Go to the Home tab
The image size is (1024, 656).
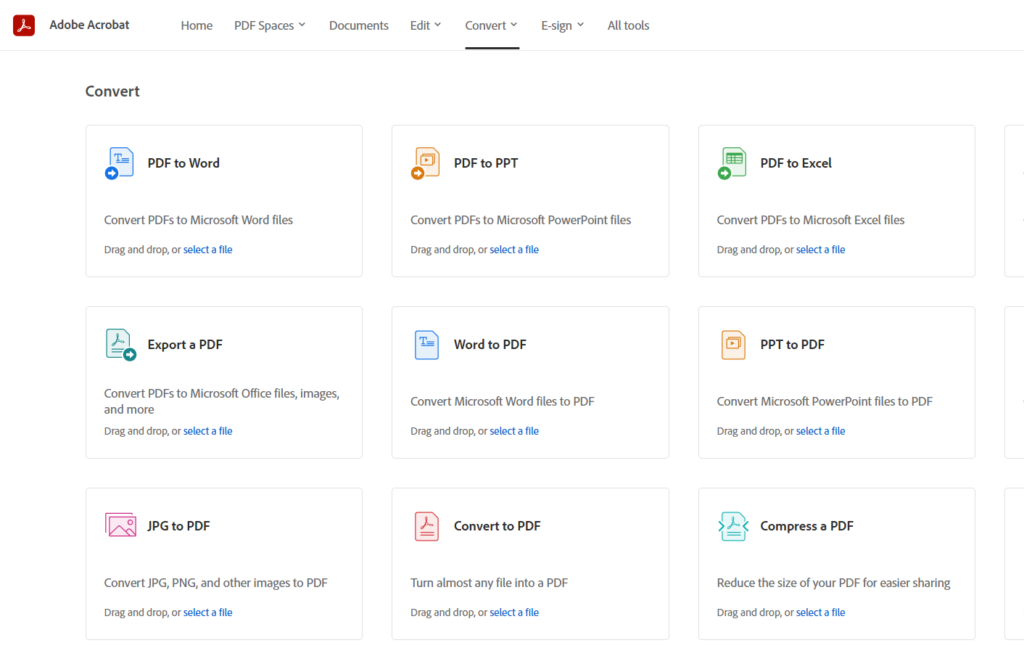click(196, 25)
